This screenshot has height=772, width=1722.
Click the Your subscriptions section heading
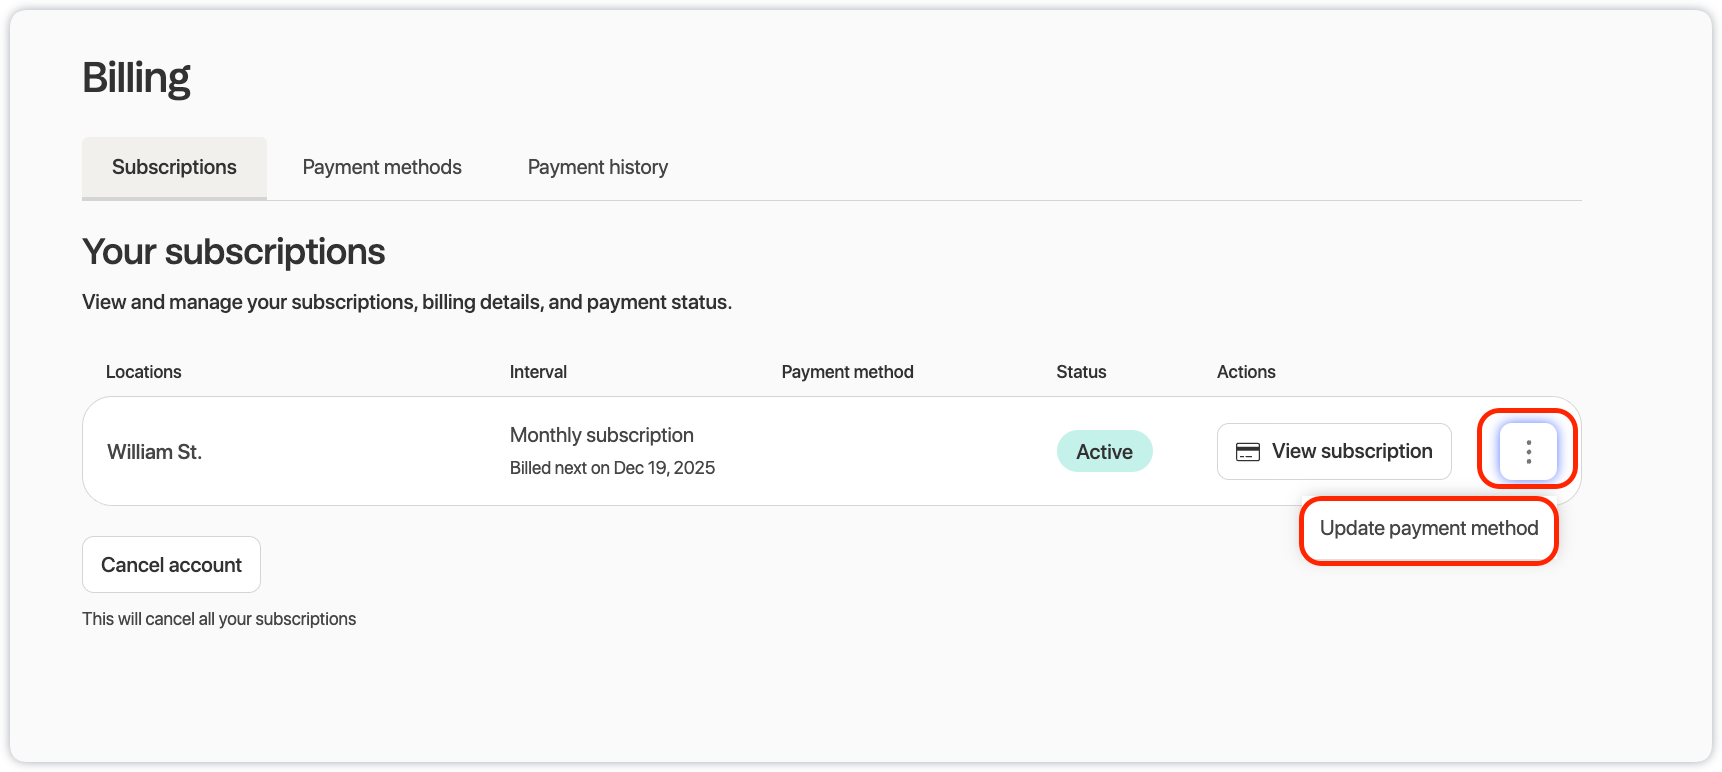pos(233,252)
